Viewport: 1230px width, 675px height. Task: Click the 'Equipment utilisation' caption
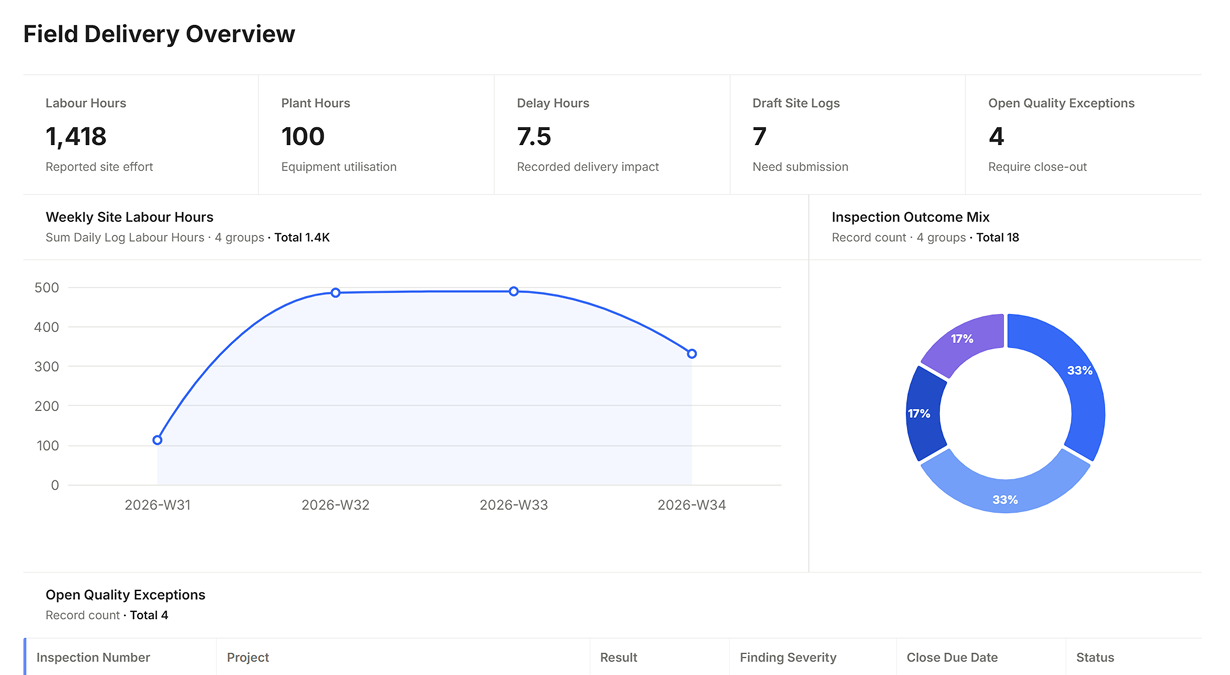tap(339, 167)
